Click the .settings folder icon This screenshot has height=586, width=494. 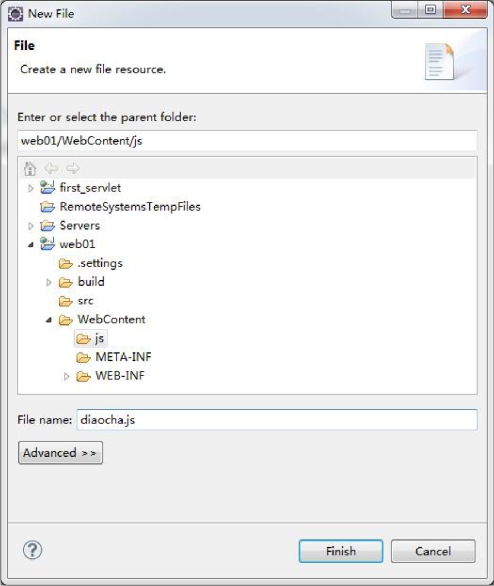tap(66, 263)
